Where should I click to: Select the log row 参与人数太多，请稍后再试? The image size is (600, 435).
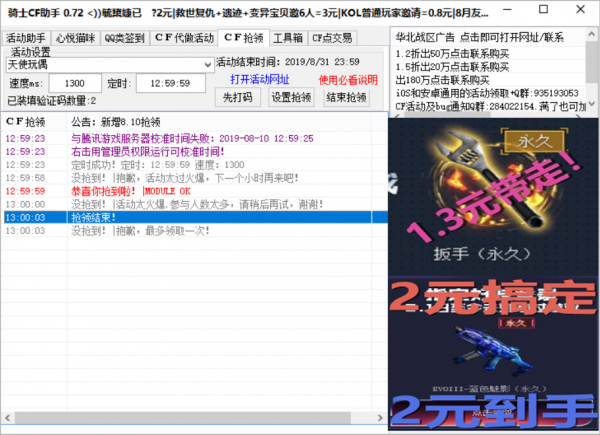click(194, 204)
